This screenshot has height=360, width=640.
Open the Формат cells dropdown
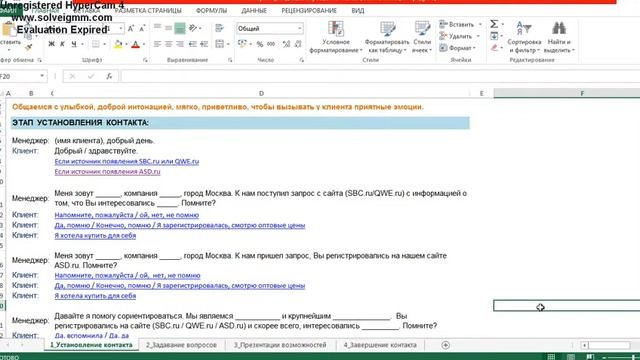[457, 48]
